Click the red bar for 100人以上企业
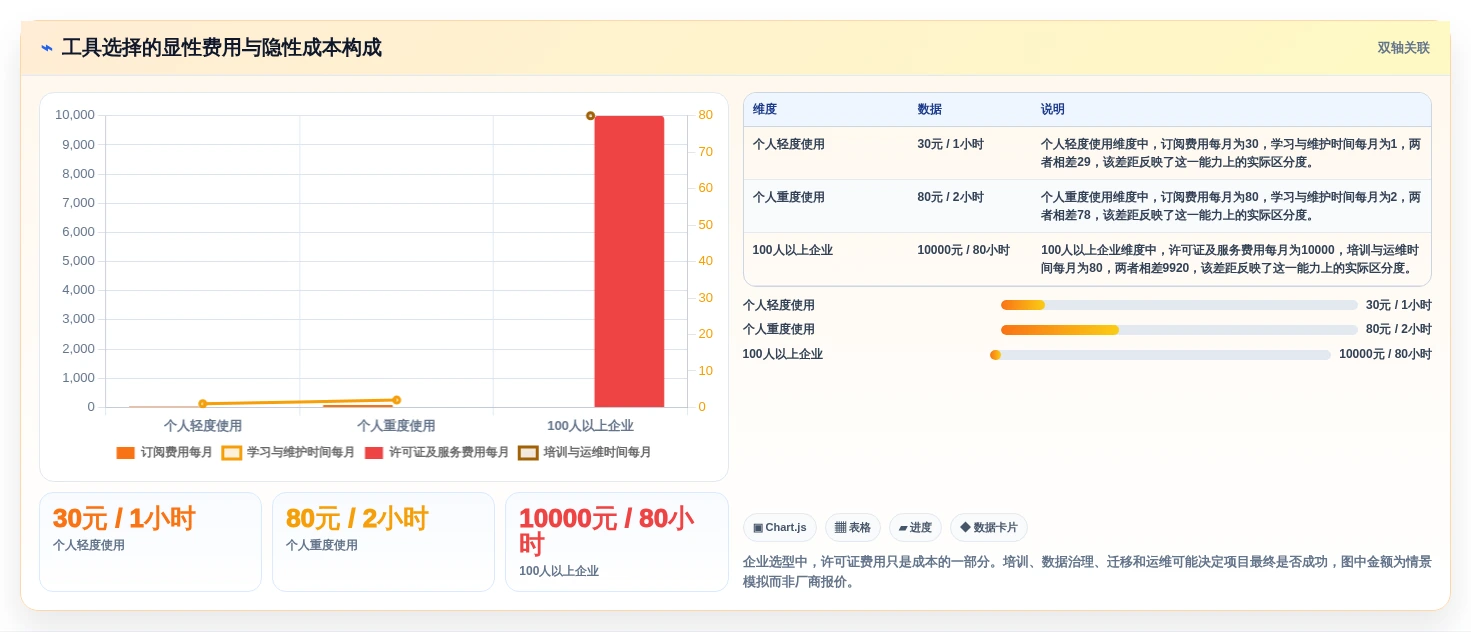 (629, 261)
